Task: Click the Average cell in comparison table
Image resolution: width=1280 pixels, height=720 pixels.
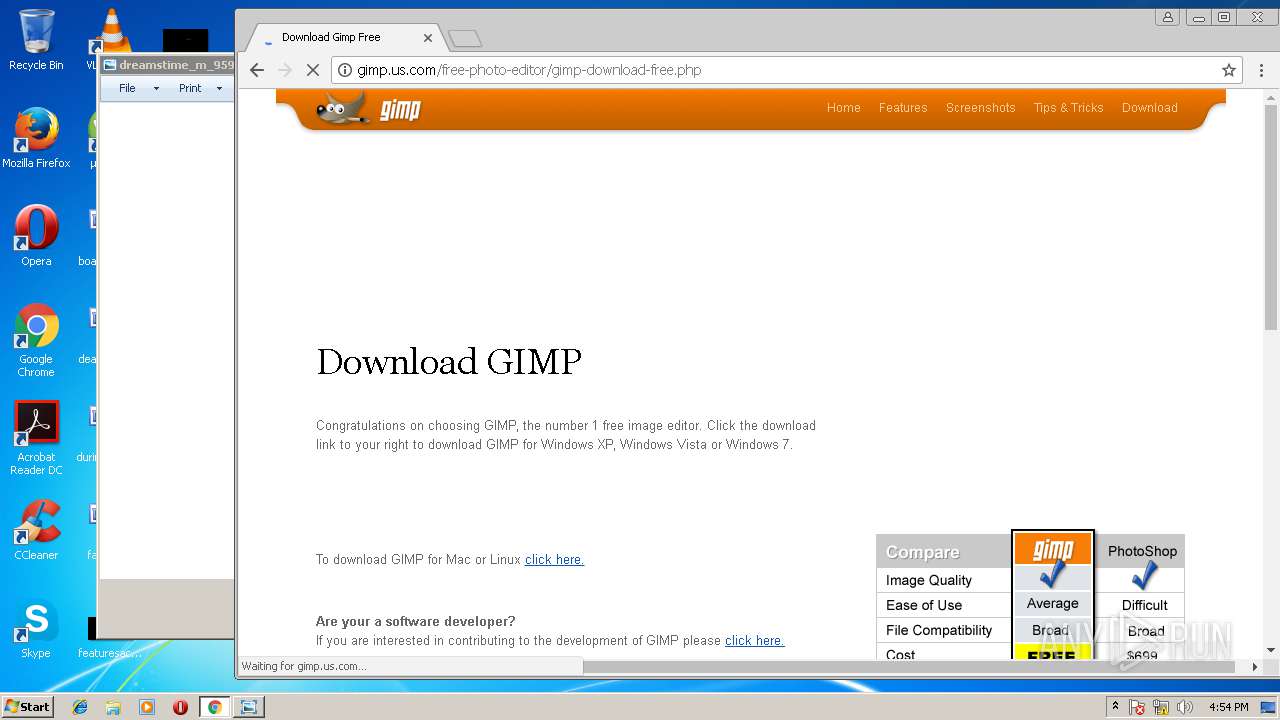Action: pos(1052,604)
